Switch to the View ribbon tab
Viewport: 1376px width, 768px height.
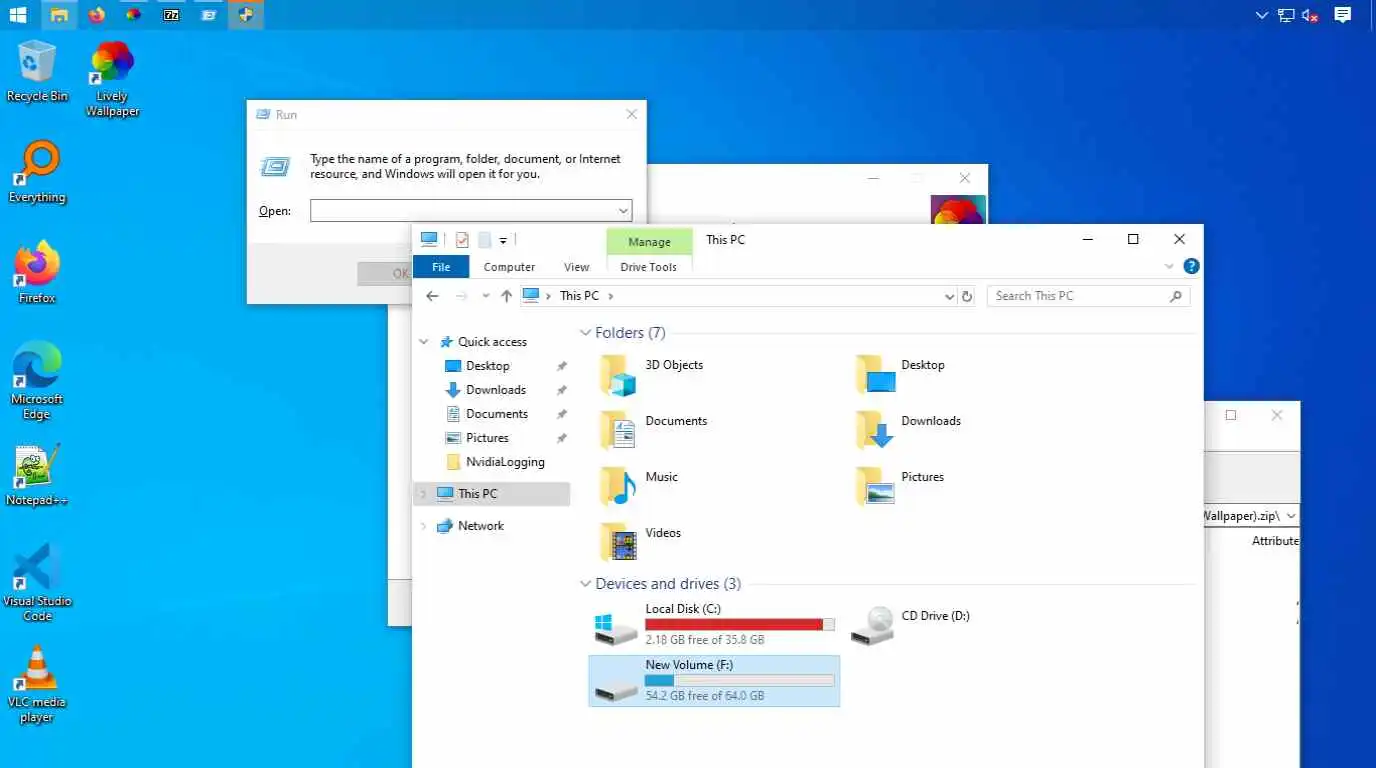click(576, 267)
